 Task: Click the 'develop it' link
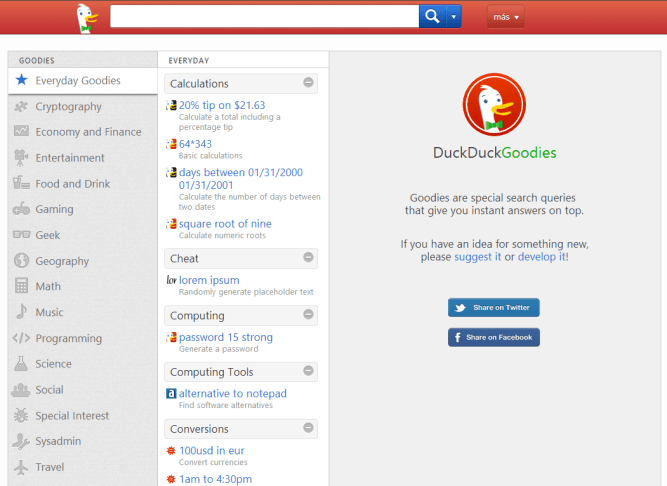pos(542,257)
